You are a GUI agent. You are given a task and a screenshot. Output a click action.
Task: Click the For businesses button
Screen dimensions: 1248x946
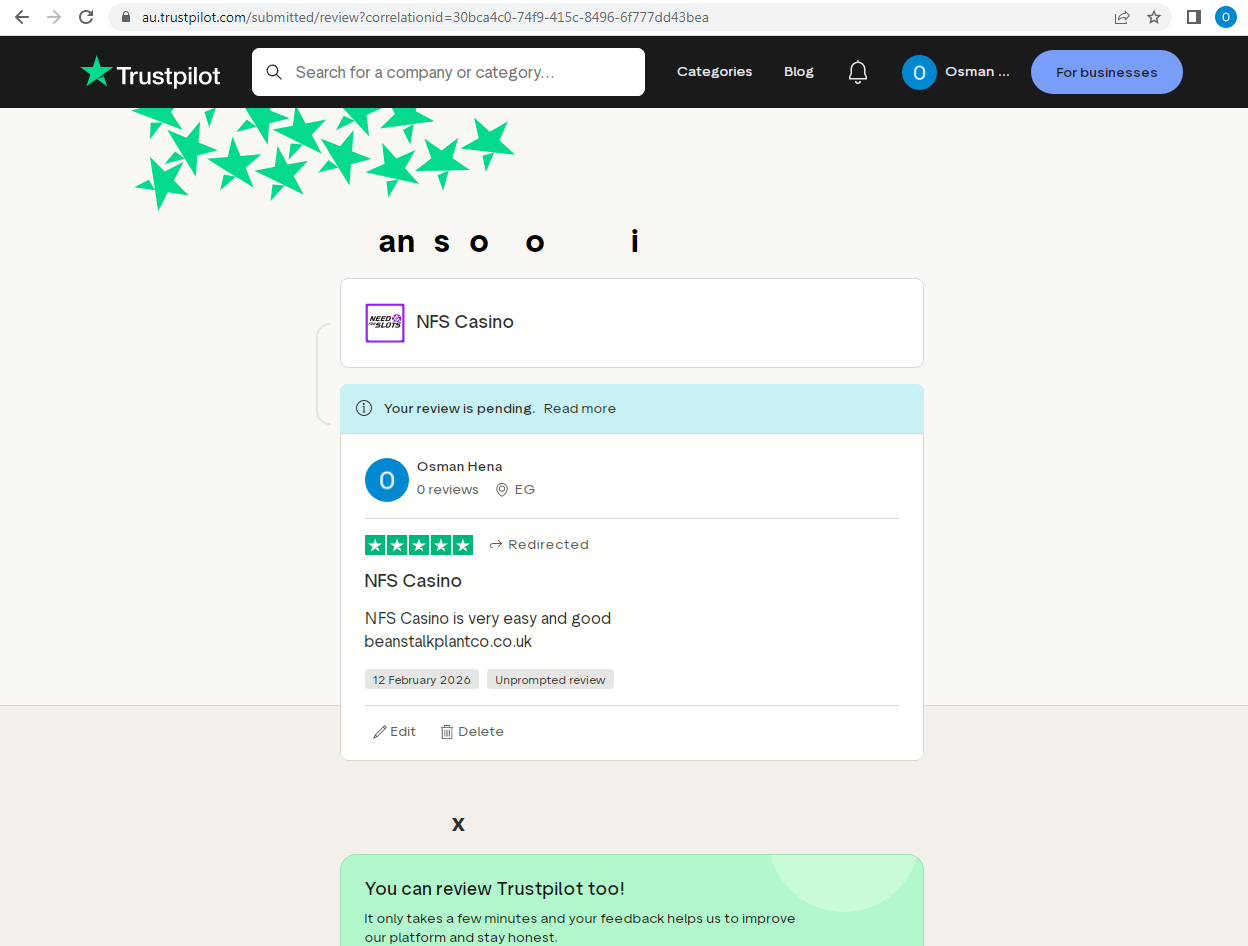click(x=1107, y=72)
